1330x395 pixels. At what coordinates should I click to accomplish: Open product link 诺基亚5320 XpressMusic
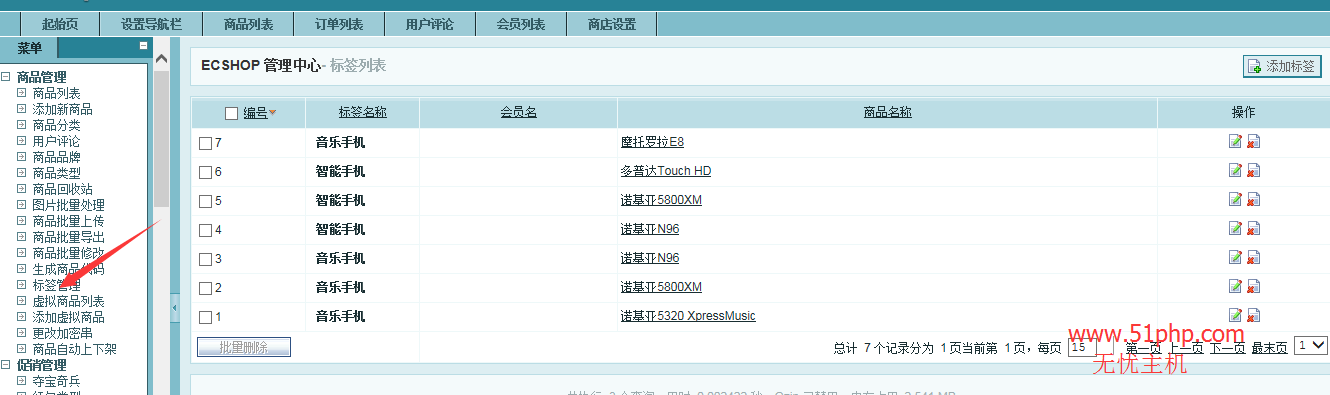688,316
